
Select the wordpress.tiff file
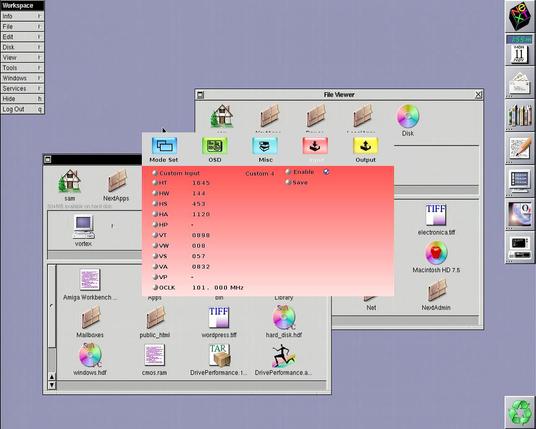[x=219, y=317]
